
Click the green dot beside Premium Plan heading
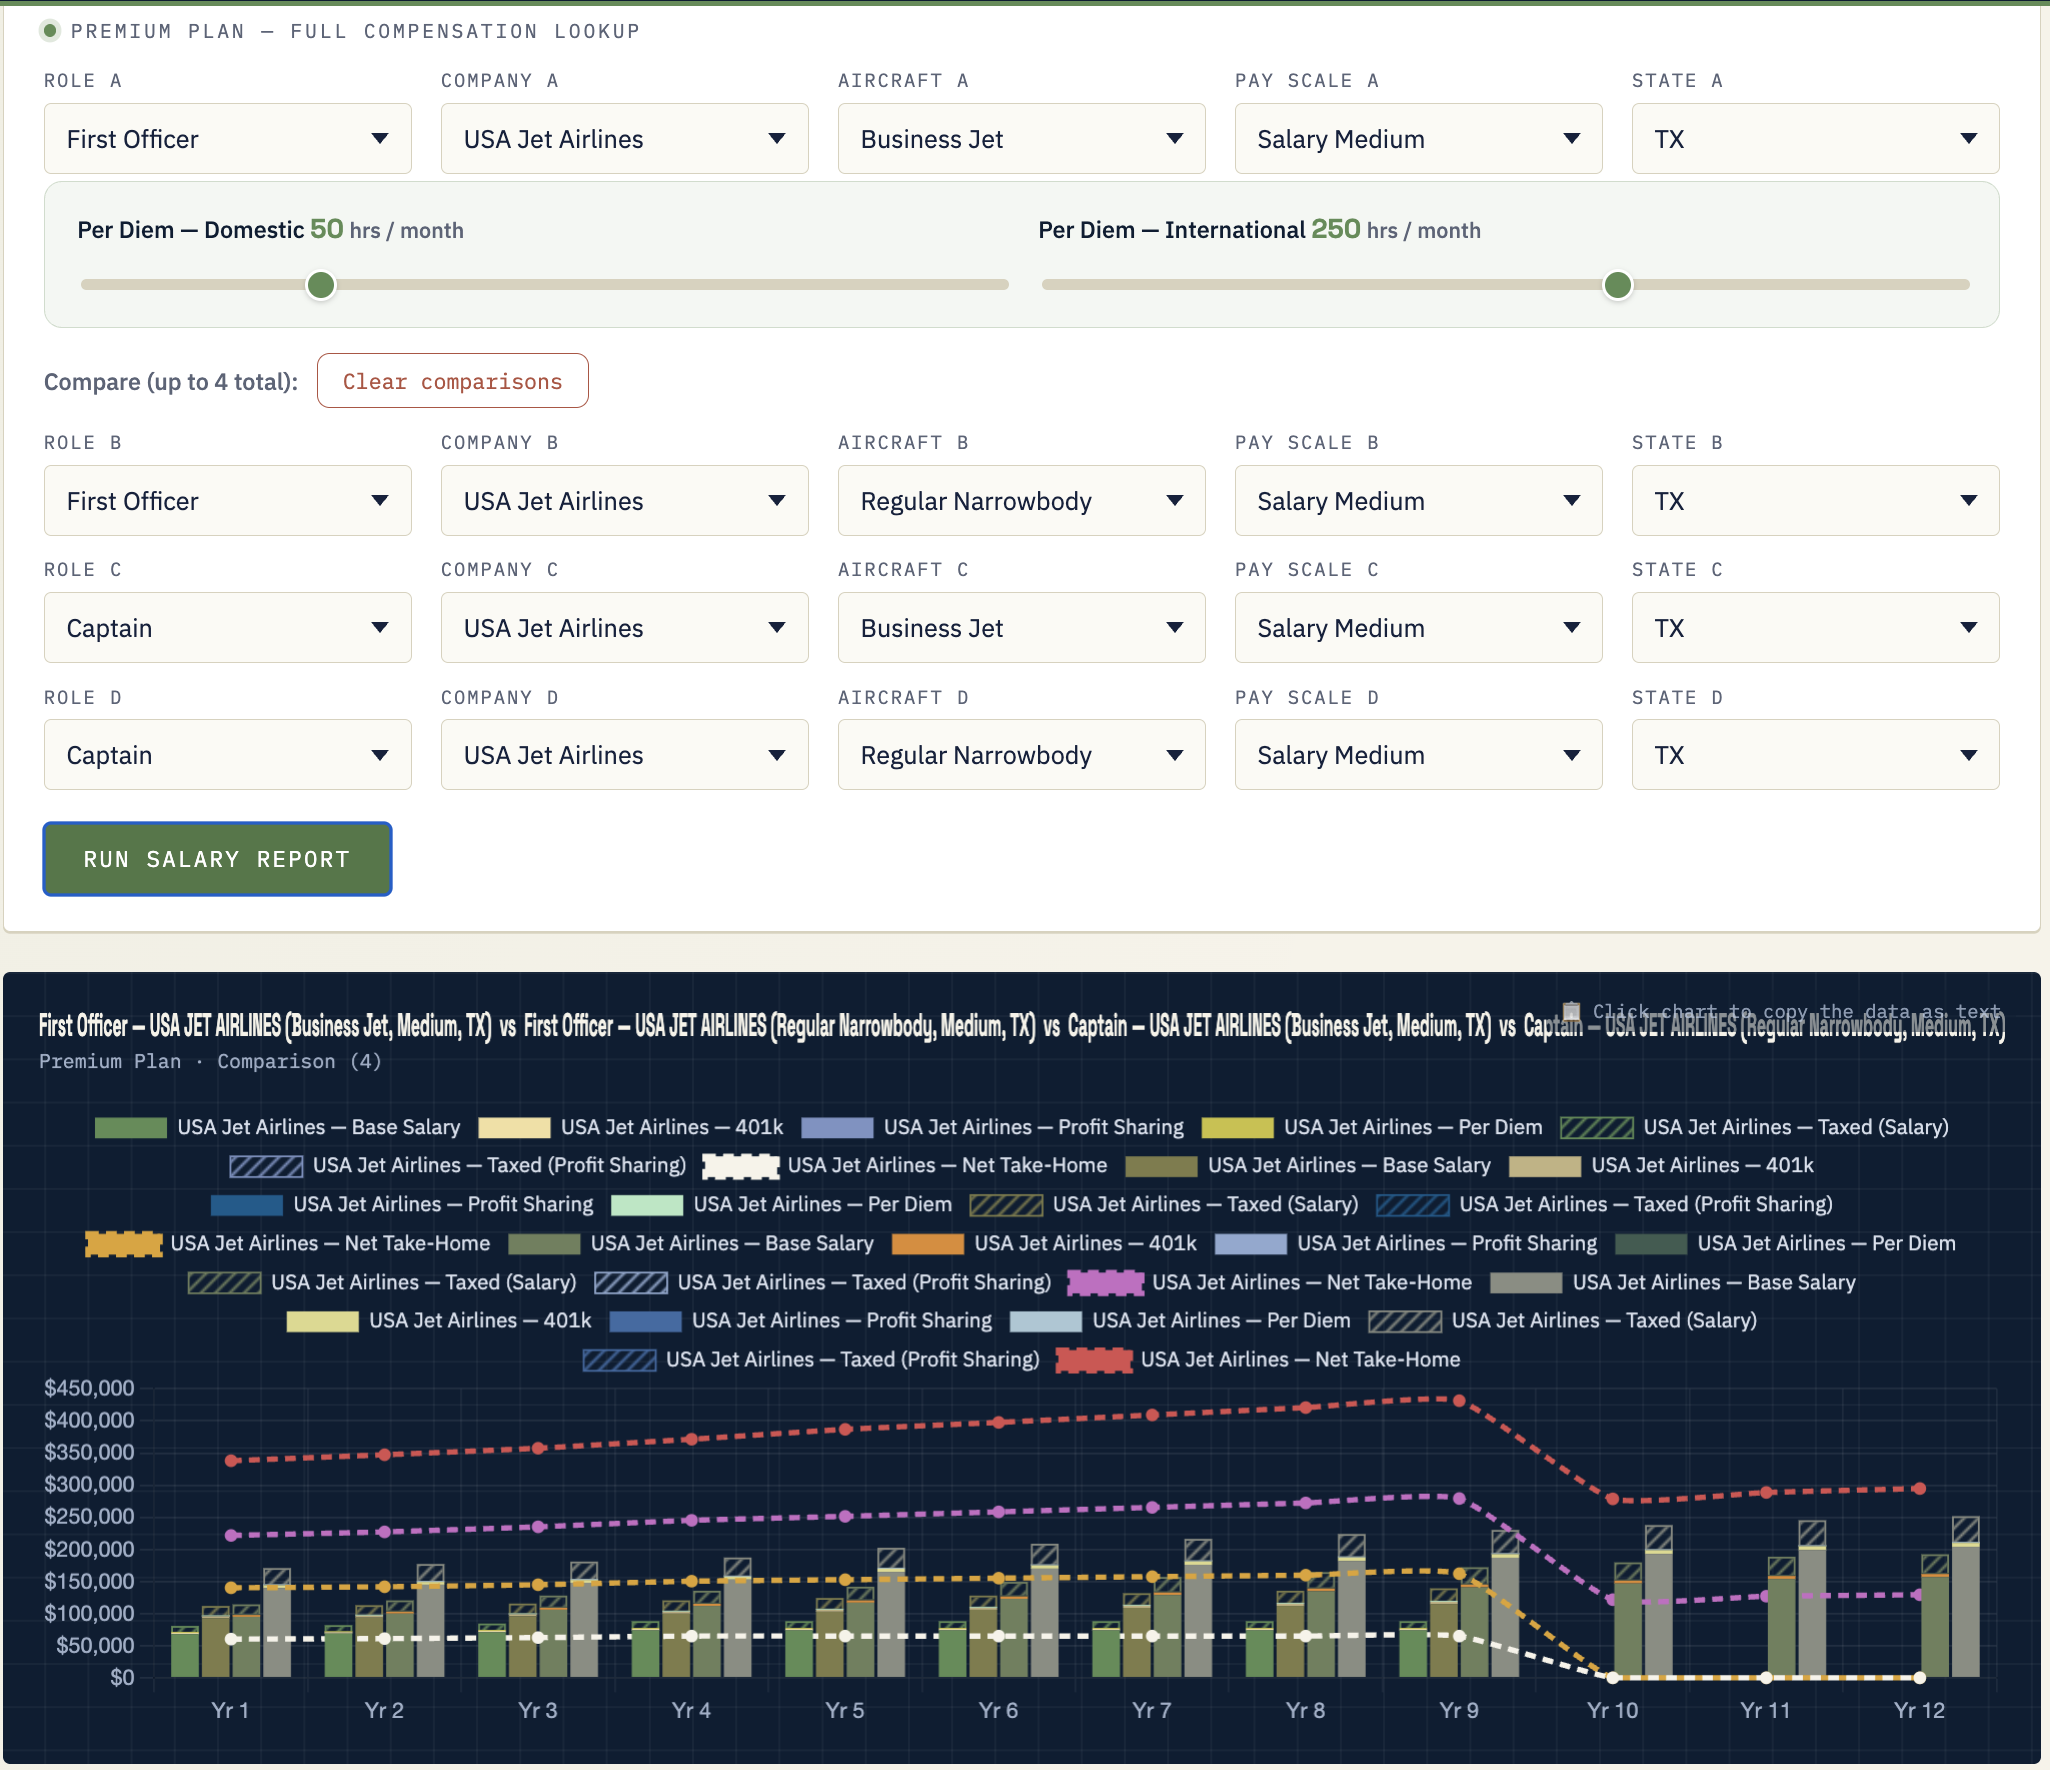[x=50, y=31]
